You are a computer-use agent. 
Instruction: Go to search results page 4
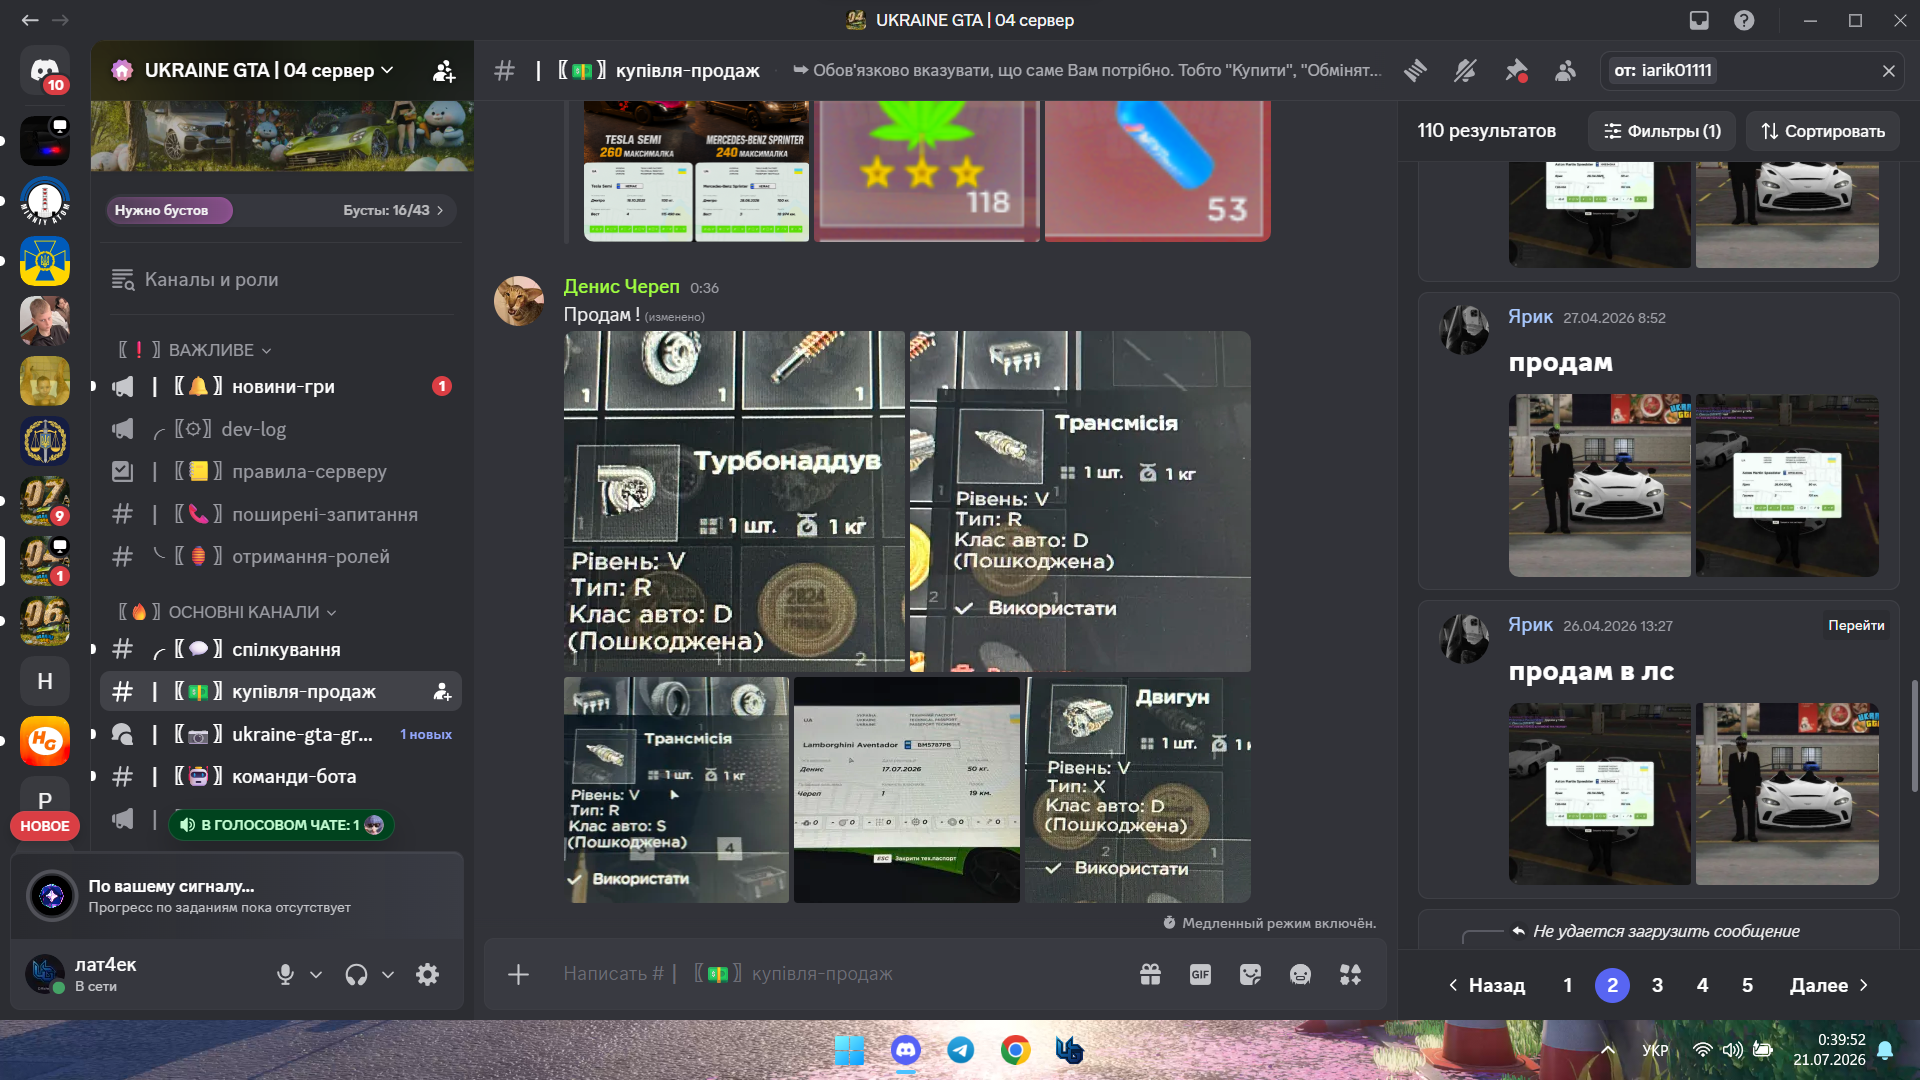click(x=1702, y=986)
